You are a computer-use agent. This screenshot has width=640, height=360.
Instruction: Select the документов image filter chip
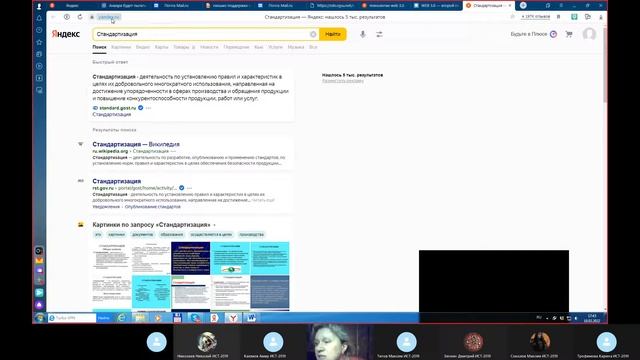pyautogui.click(x=142, y=235)
